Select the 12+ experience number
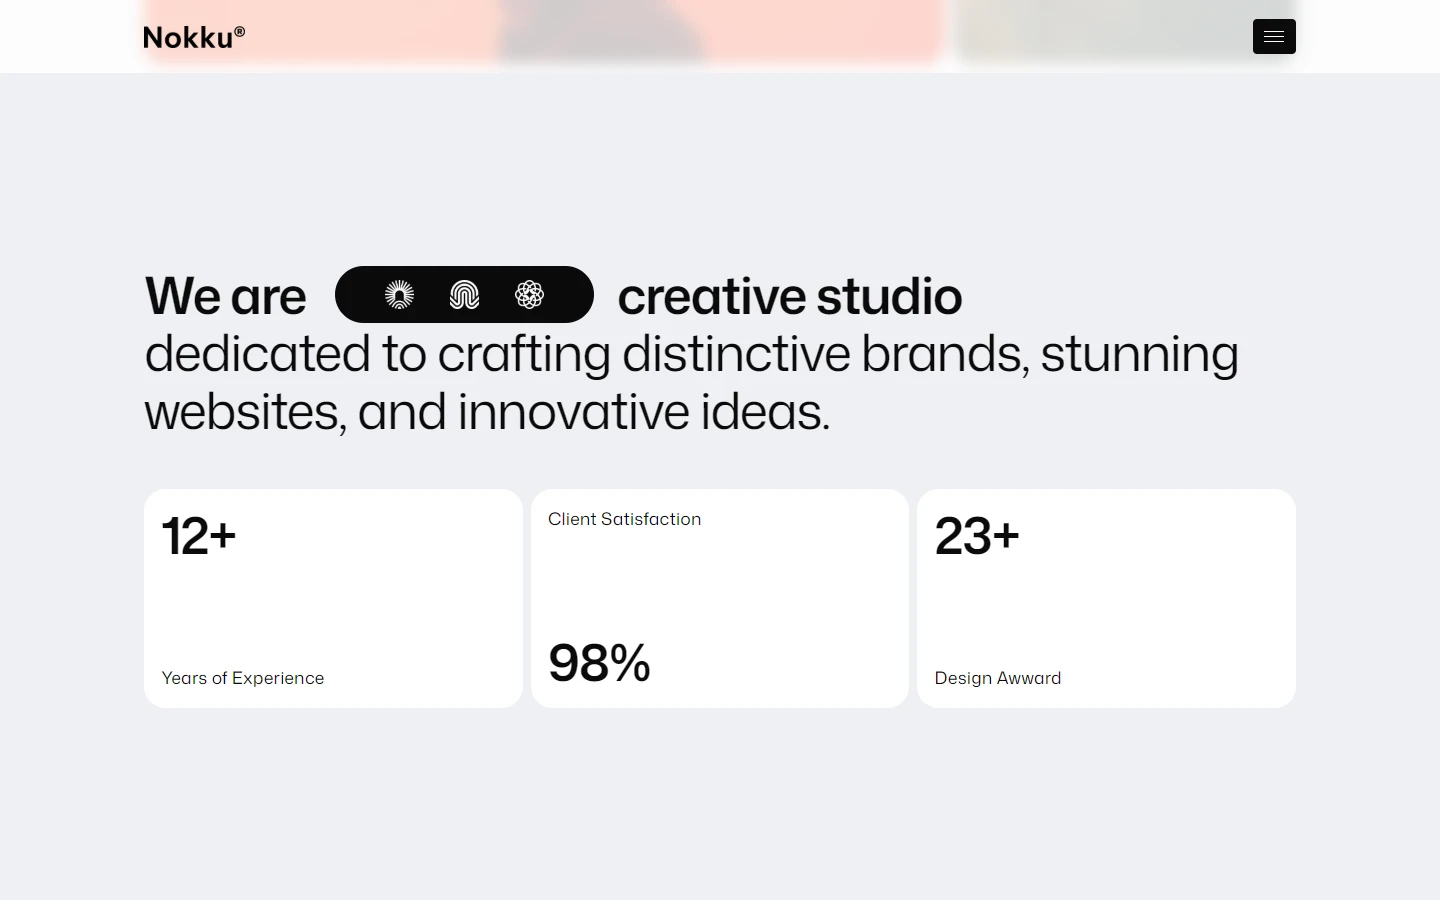The height and width of the screenshot is (900, 1440). pos(199,536)
